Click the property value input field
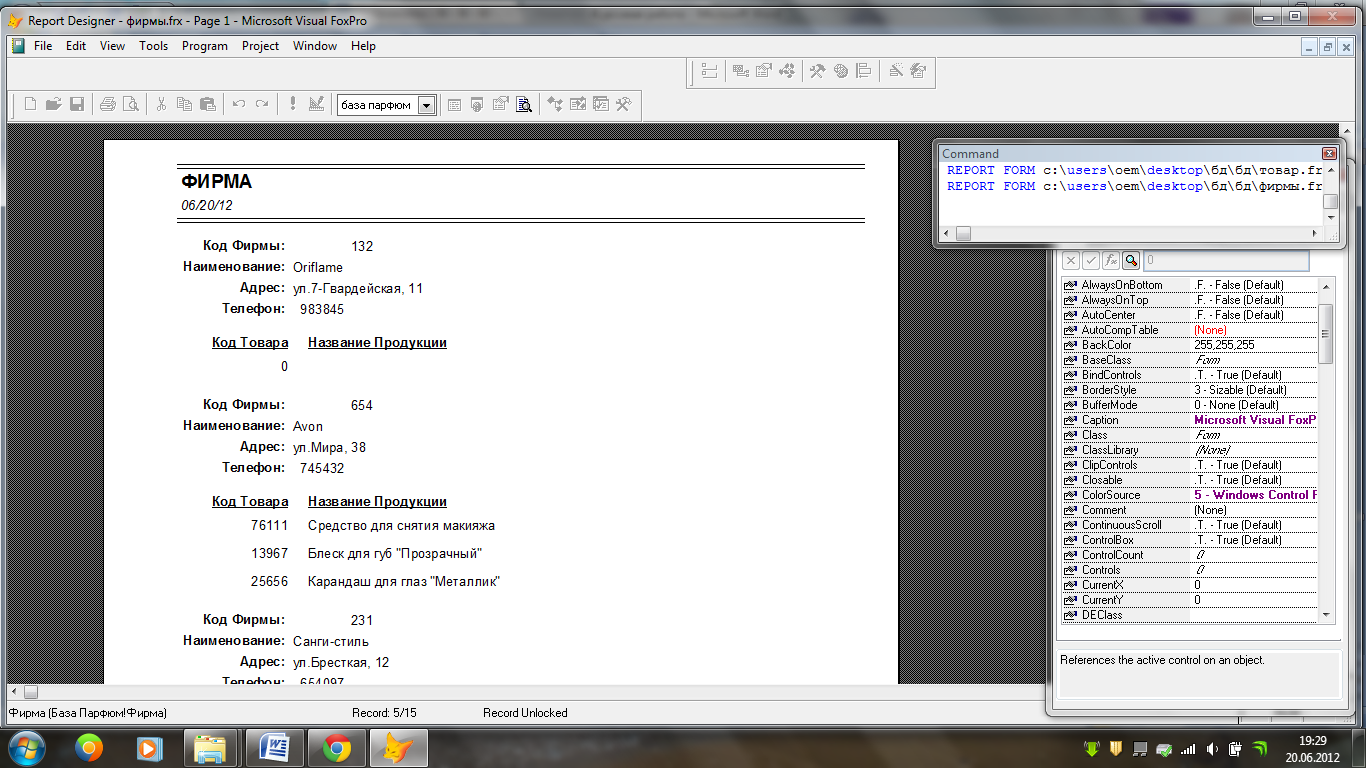1366x768 pixels. [x=1226, y=261]
